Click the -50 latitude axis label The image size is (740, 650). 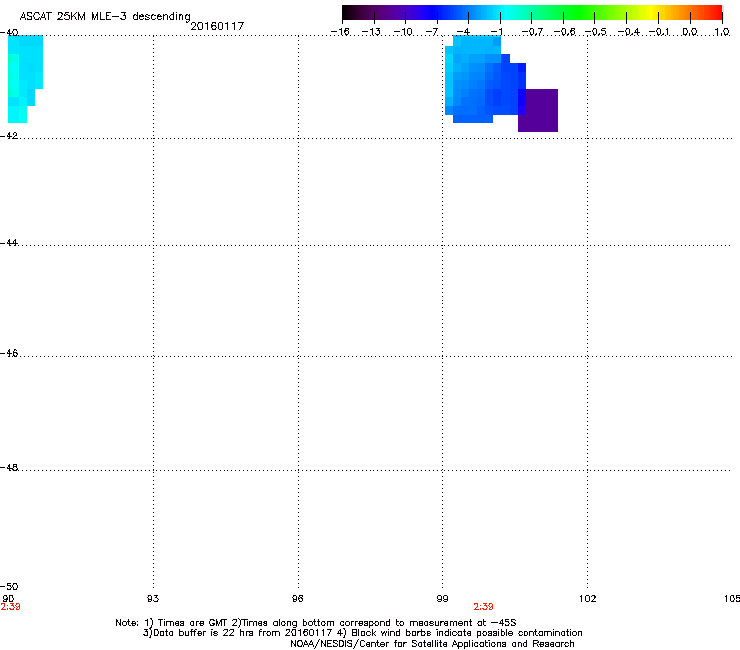(x=9, y=586)
